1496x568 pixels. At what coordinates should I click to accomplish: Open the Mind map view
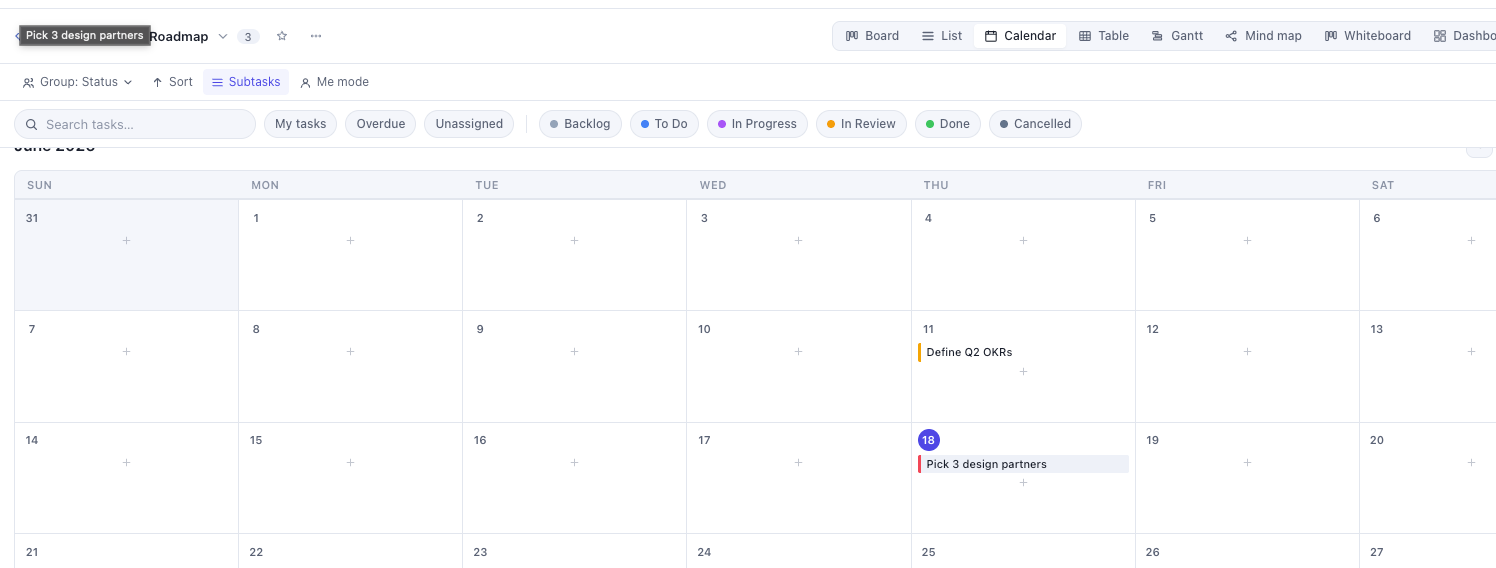(1264, 36)
